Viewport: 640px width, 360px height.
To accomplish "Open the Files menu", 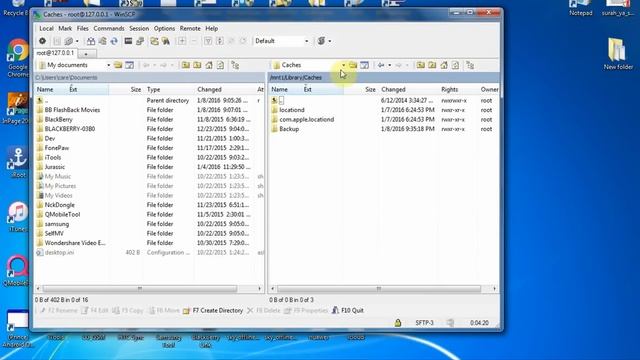I will (x=82, y=29).
